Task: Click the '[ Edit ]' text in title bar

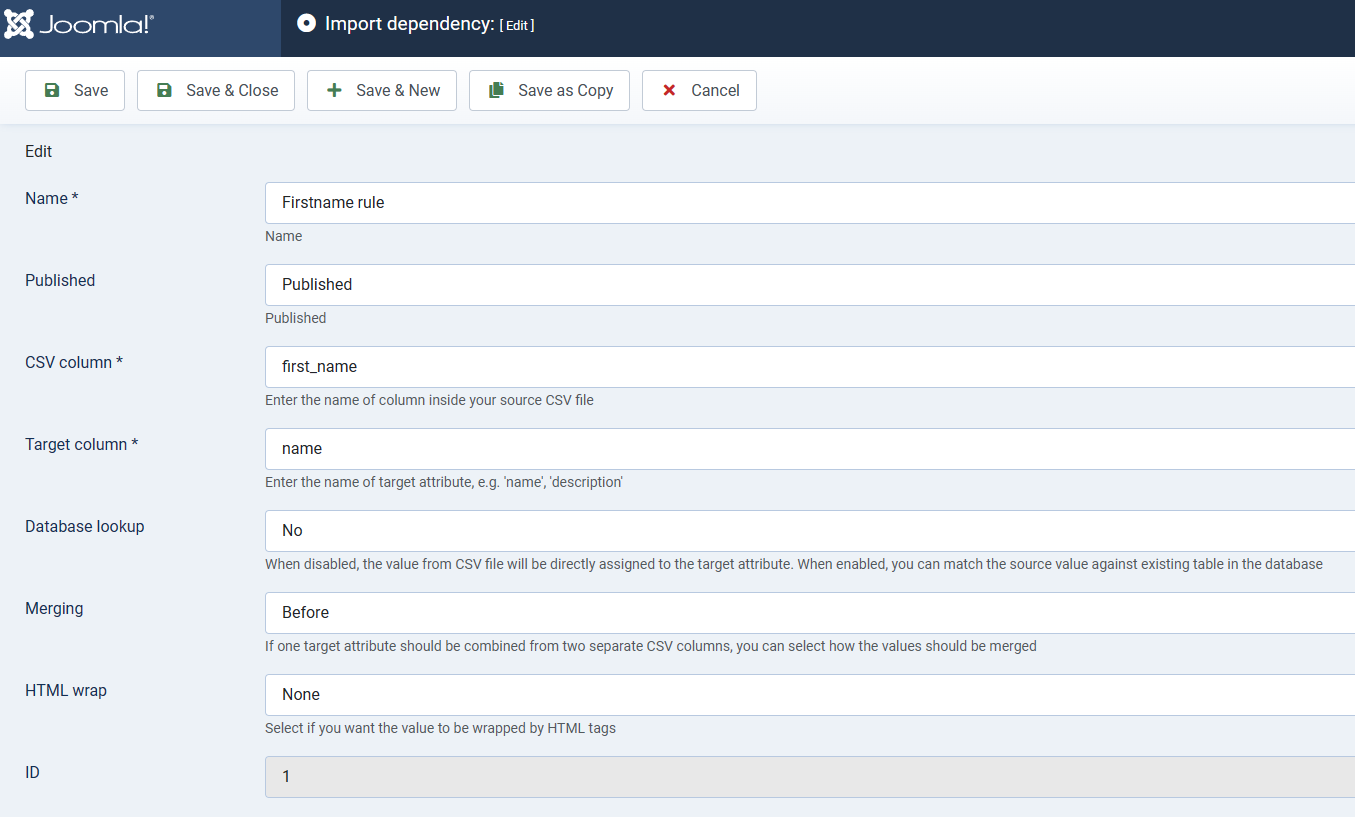Action: tap(517, 26)
